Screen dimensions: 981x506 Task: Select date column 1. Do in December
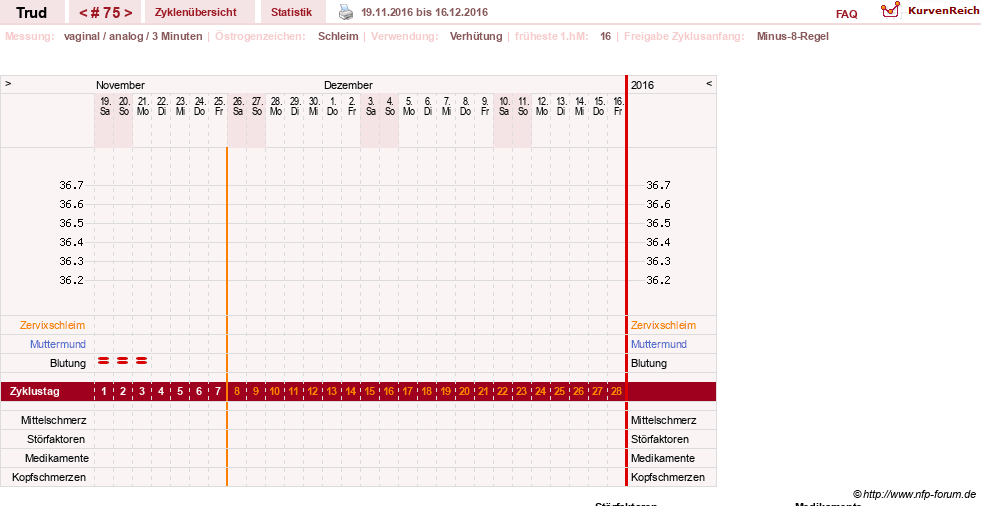333,106
